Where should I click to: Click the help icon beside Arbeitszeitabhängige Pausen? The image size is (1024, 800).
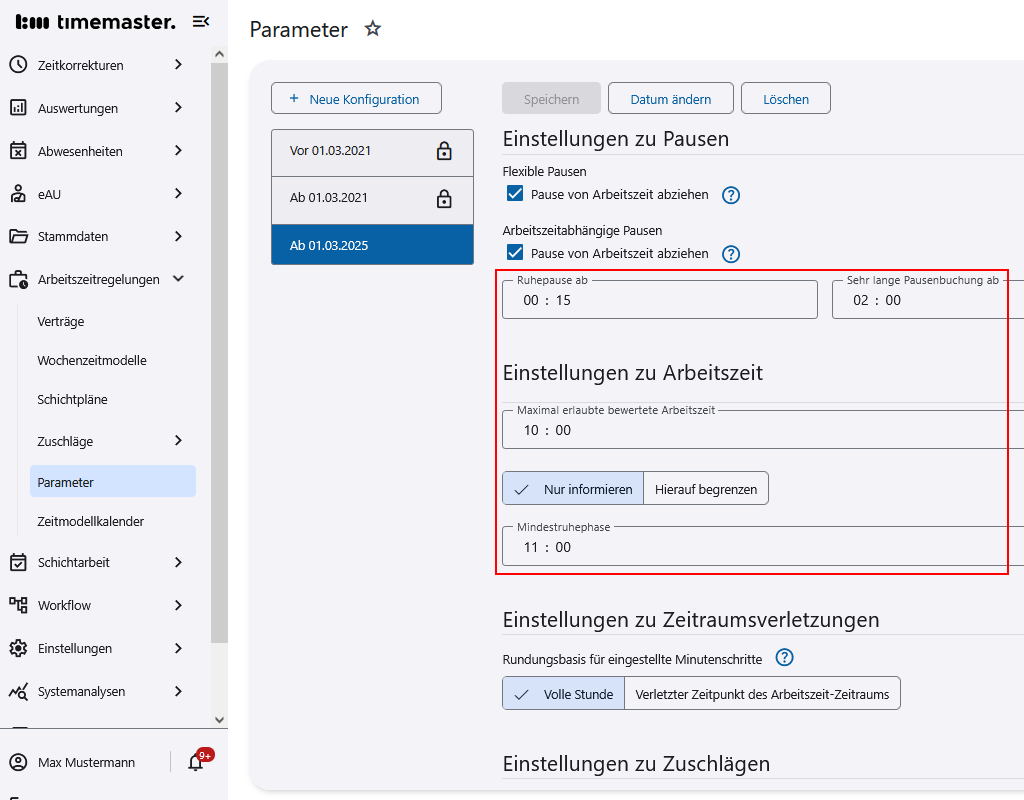coord(731,253)
